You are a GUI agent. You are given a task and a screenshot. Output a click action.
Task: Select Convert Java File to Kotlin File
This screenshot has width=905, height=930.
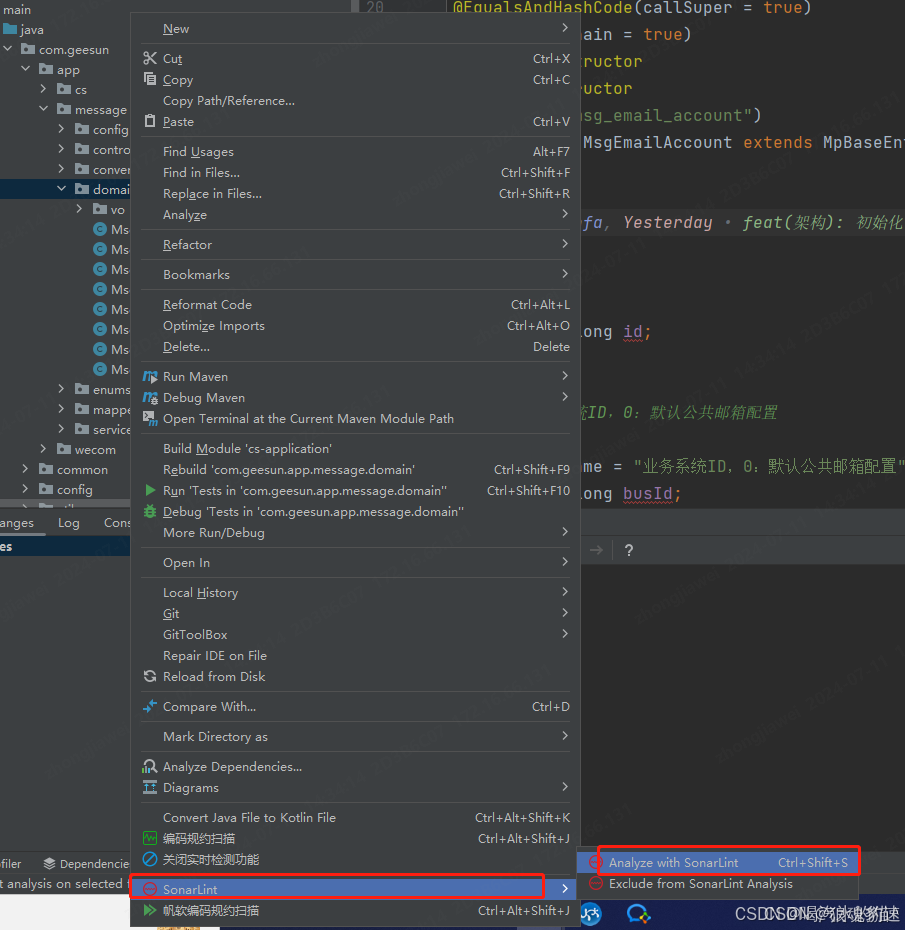pos(355,817)
